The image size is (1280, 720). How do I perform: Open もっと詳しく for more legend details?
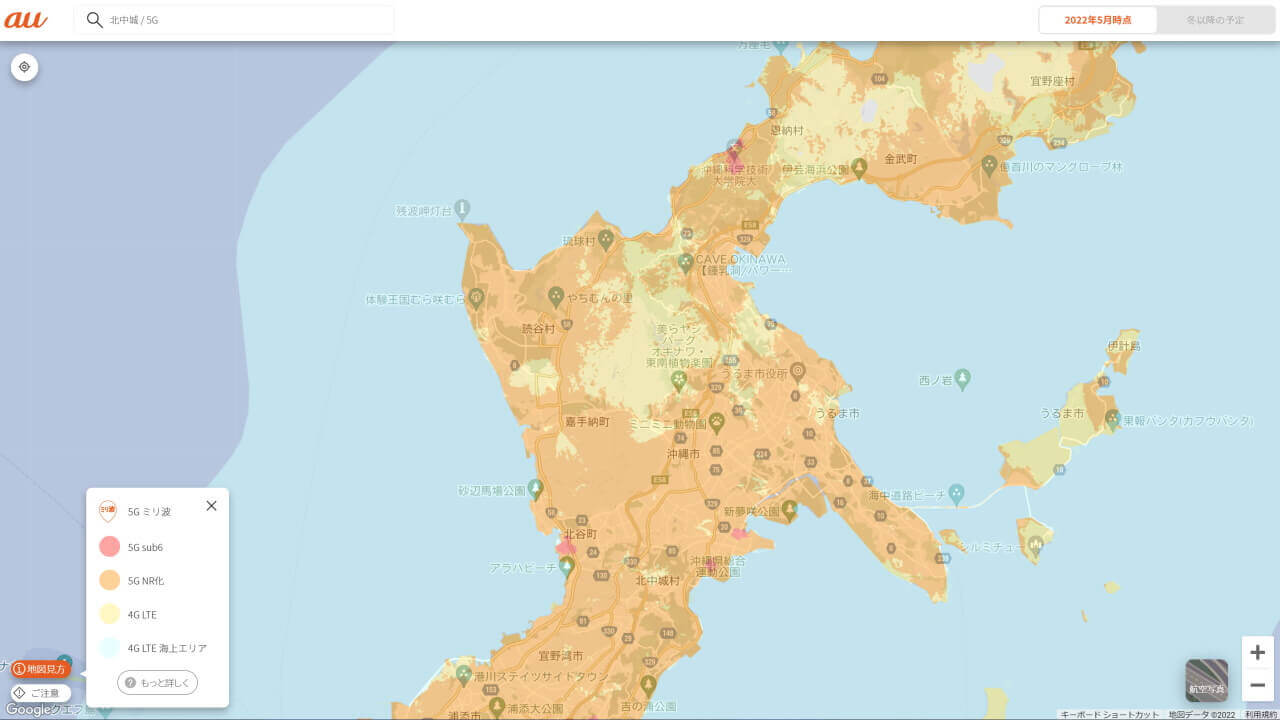tap(157, 682)
